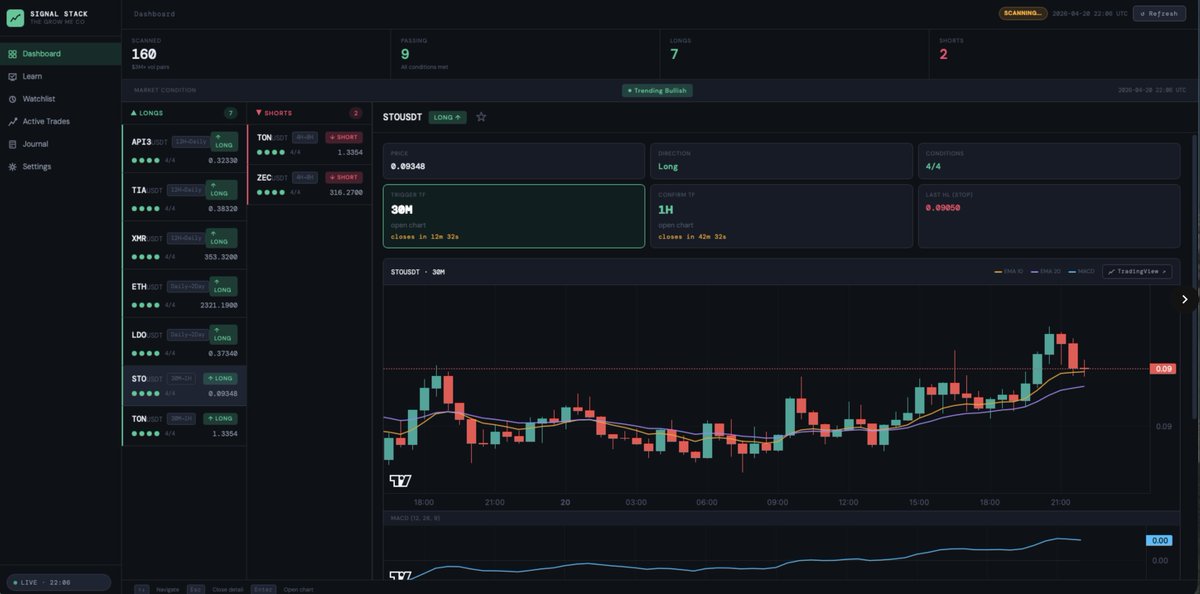The width and height of the screenshot is (1200, 594).
Task: Collapse the Shorts list header
Action: pyautogui.click(x=273, y=113)
